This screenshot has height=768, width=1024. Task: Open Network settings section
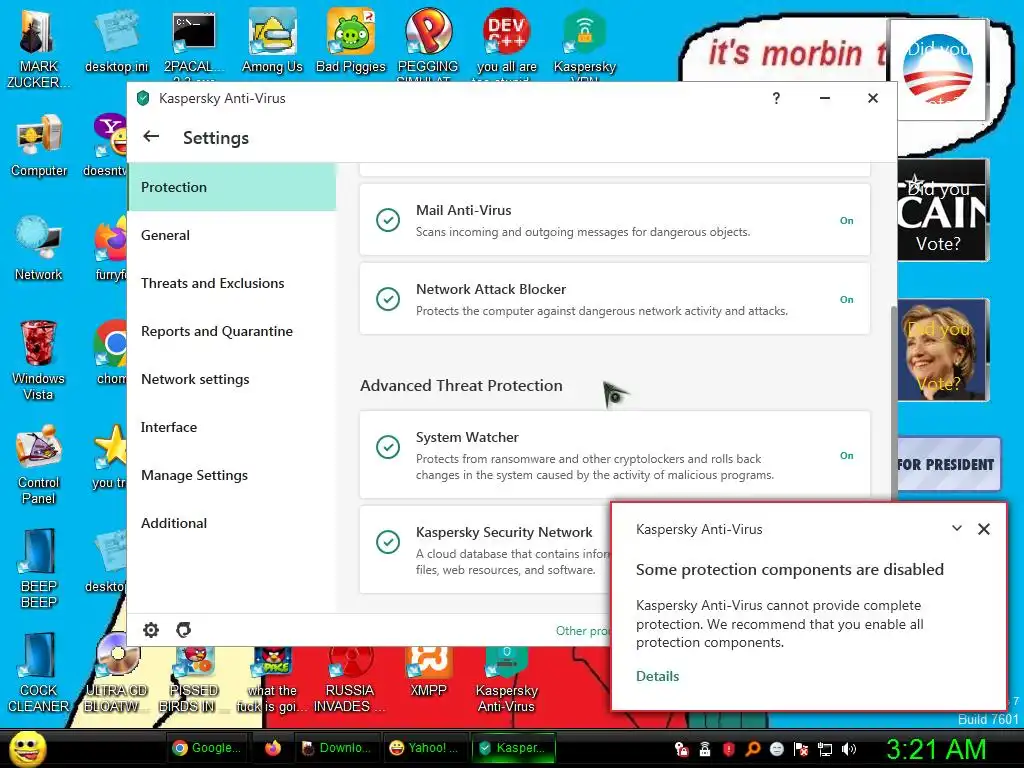point(232,379)
